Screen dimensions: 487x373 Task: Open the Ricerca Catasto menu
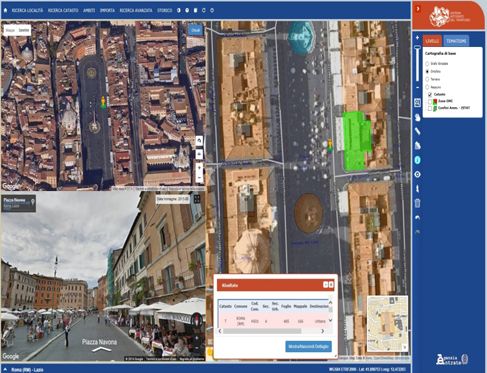pos(63,10)
